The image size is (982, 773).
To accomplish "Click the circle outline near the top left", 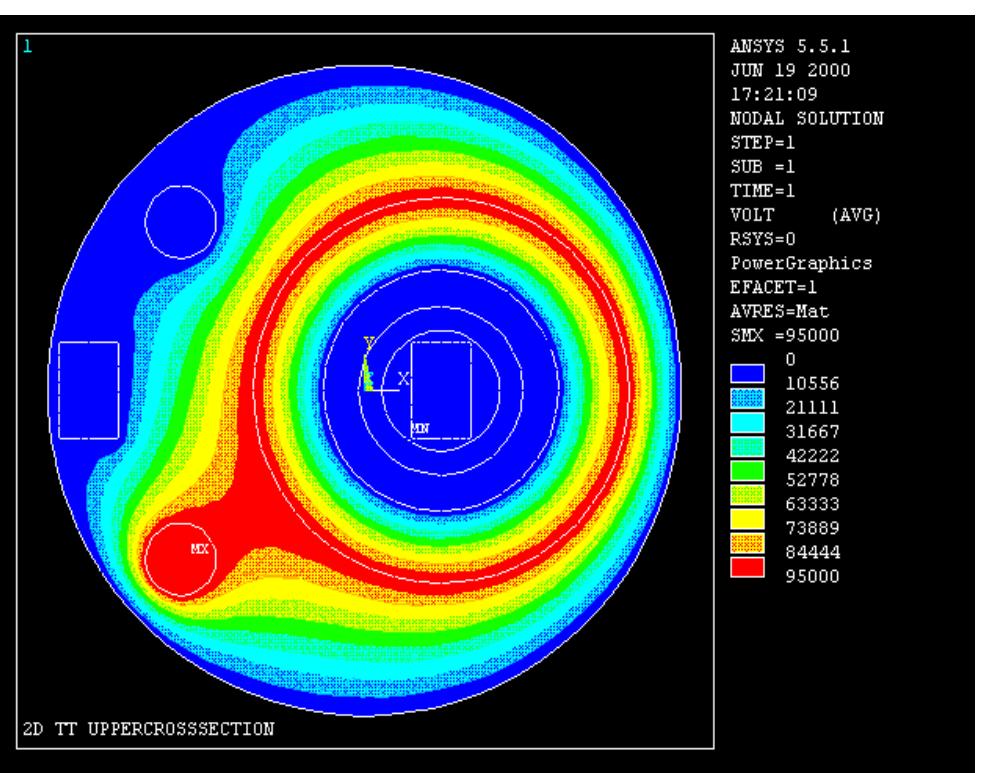I will [180, 222].
